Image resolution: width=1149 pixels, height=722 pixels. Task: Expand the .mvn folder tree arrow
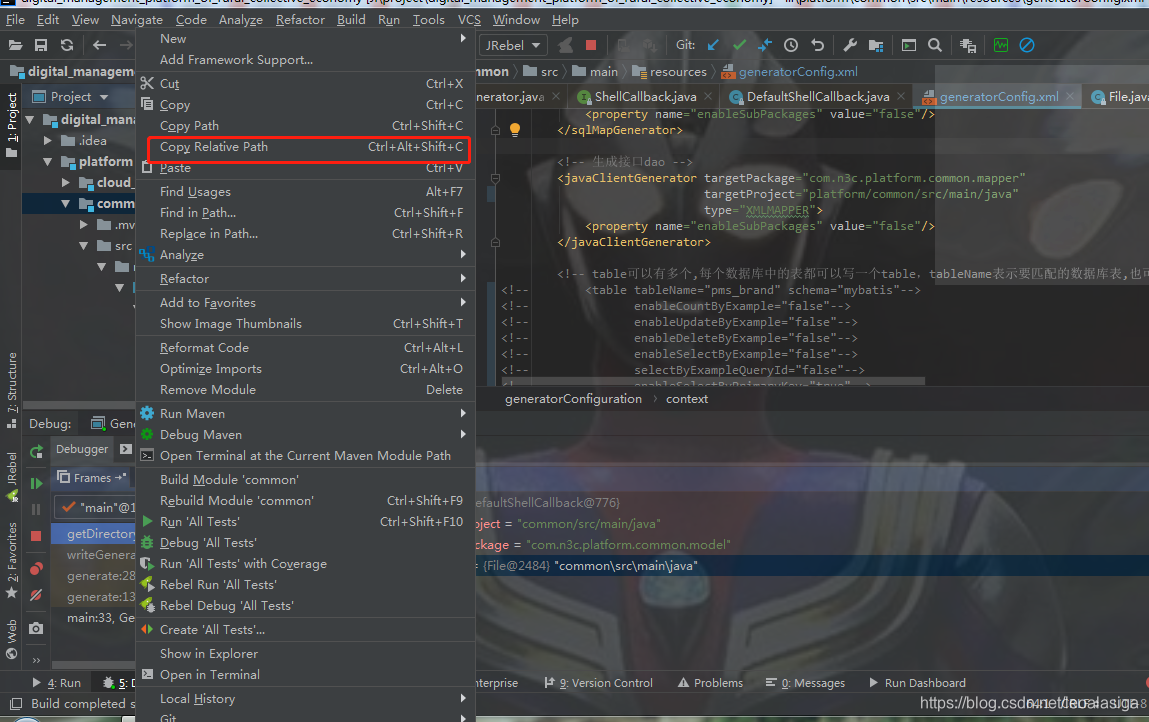(84, 224)
